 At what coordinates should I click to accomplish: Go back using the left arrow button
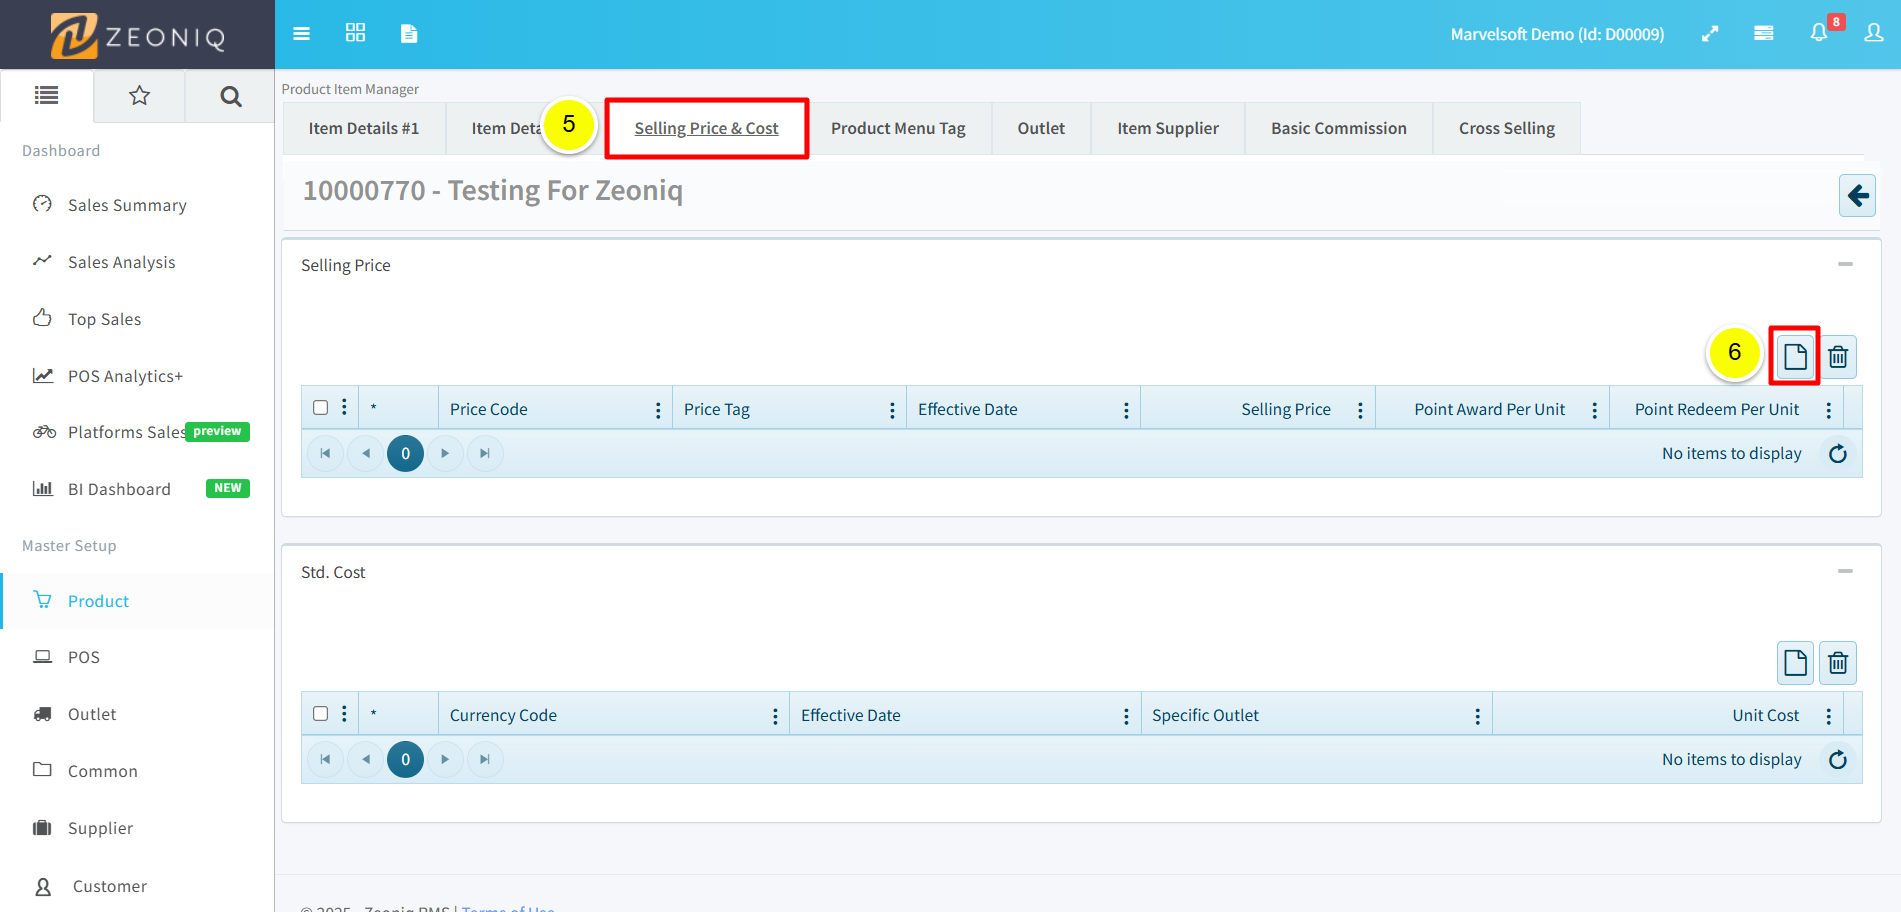click(x=1857, y=195)
